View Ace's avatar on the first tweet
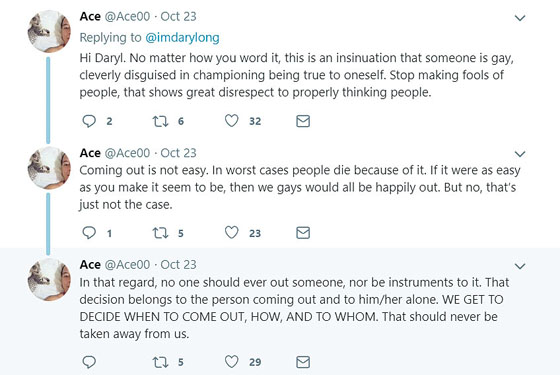Image resolution: width=560 pixels, height=375 pixels. (49, 31)
